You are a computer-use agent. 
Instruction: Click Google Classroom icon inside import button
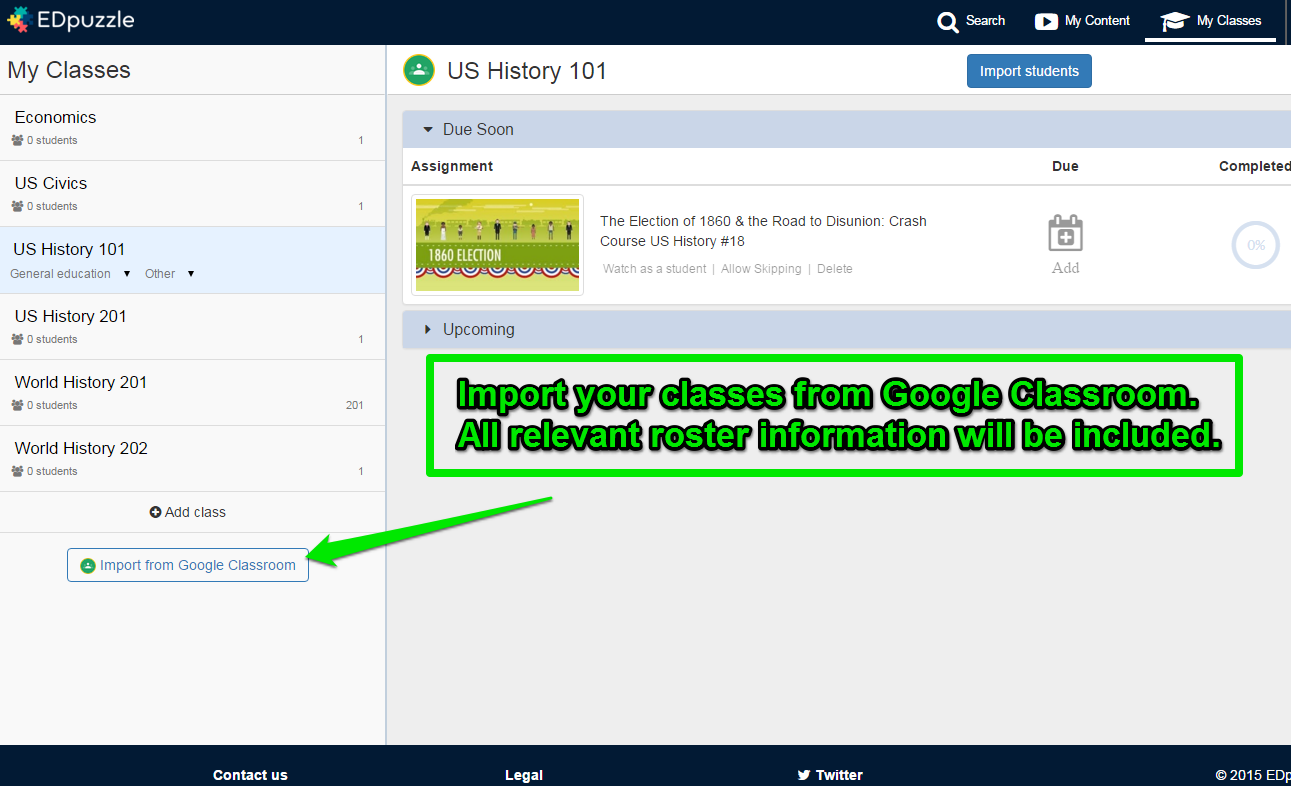[x=88, y=565]
